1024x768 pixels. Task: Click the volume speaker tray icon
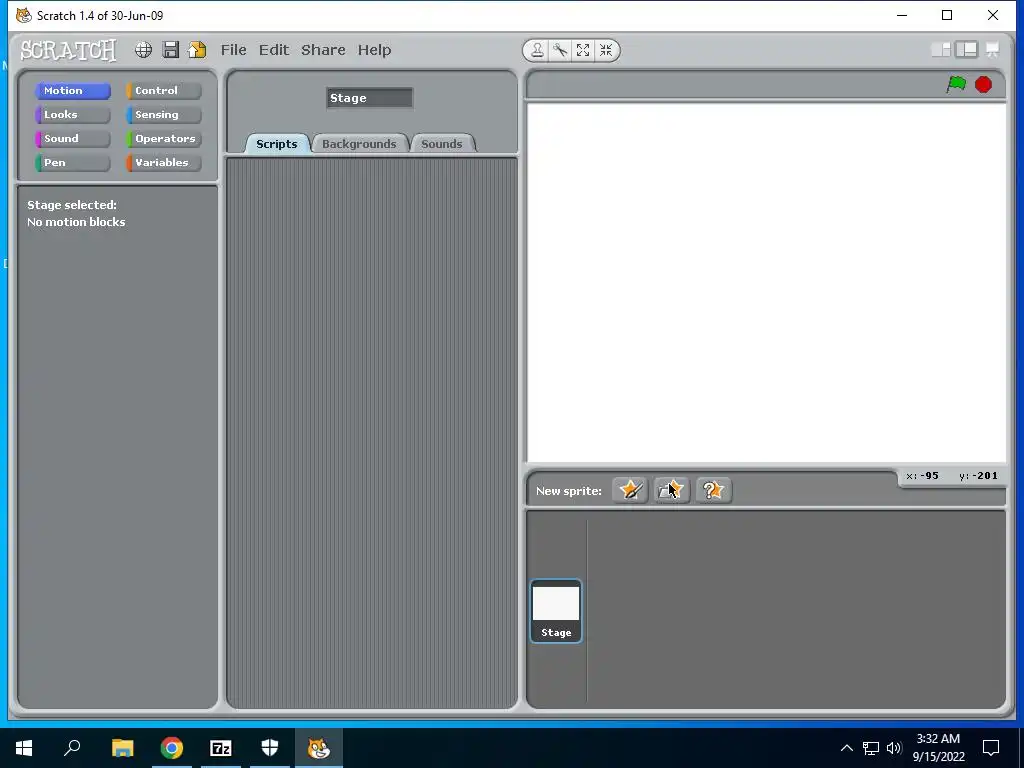[x=894, y=748]
